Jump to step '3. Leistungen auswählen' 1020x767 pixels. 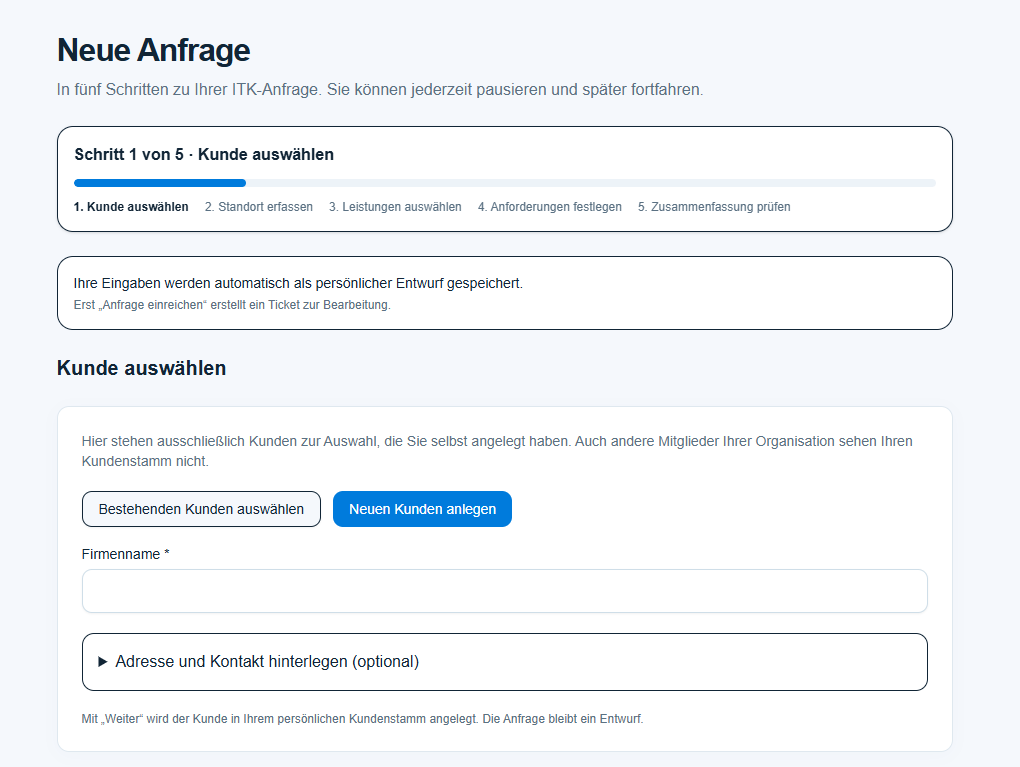coord(395,207)
